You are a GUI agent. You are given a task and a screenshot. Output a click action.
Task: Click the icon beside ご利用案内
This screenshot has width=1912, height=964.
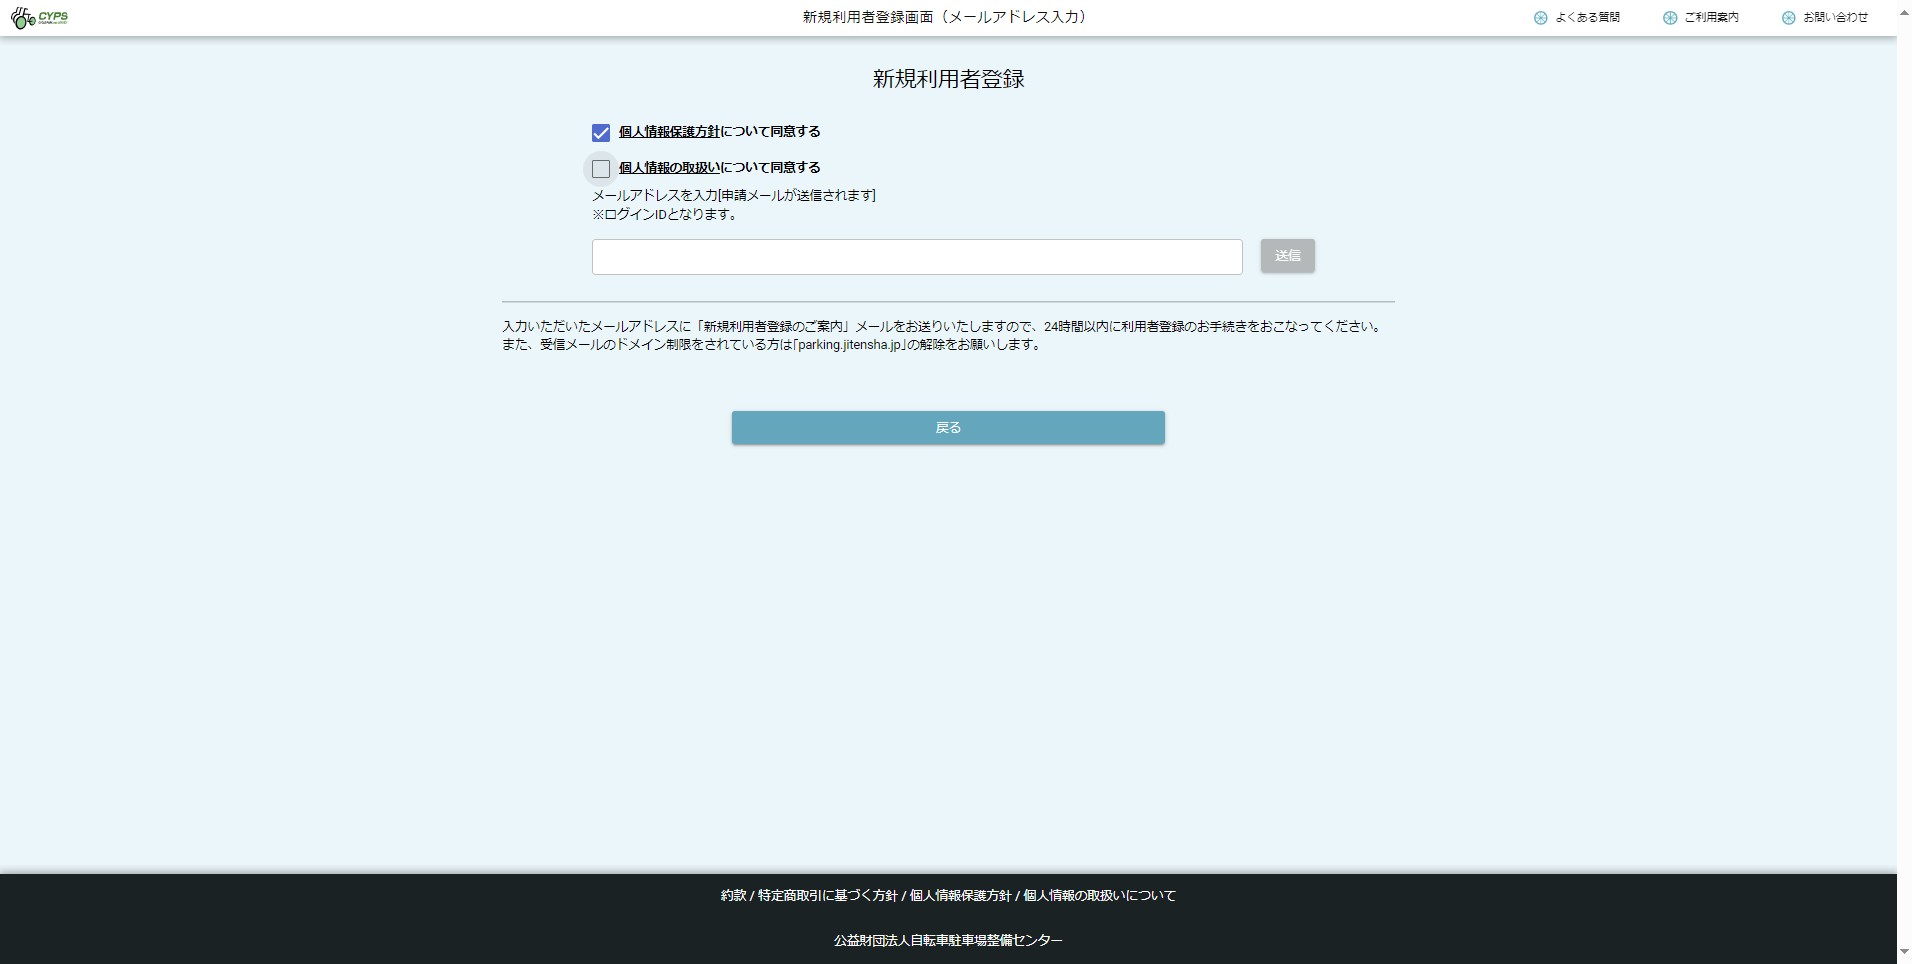1669,18
